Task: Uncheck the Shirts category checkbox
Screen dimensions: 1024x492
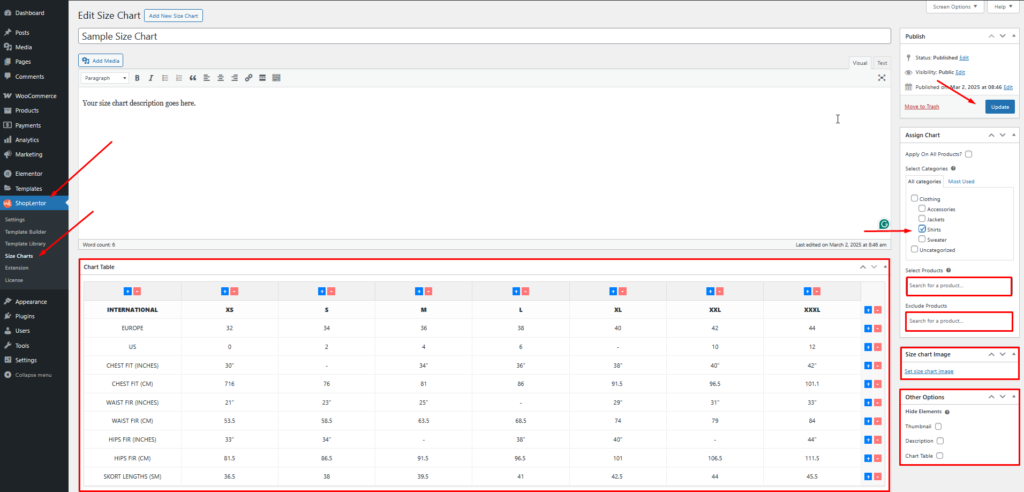Action: 922,229
